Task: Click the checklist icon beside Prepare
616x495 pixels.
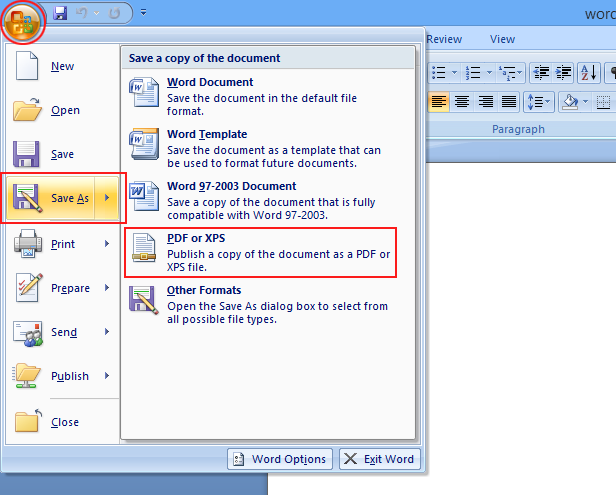Action: coord(28,288)
